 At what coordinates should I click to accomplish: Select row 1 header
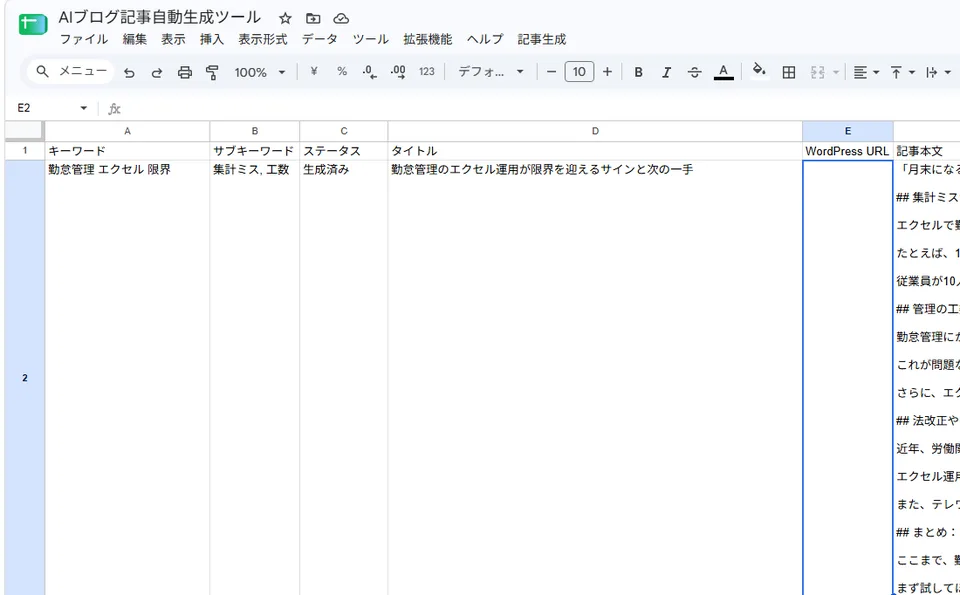coord(24,151)
